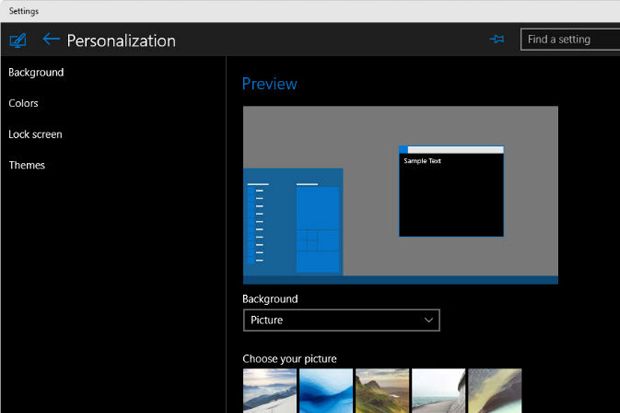
Task: Open the Background section
Action: (36, 72)
